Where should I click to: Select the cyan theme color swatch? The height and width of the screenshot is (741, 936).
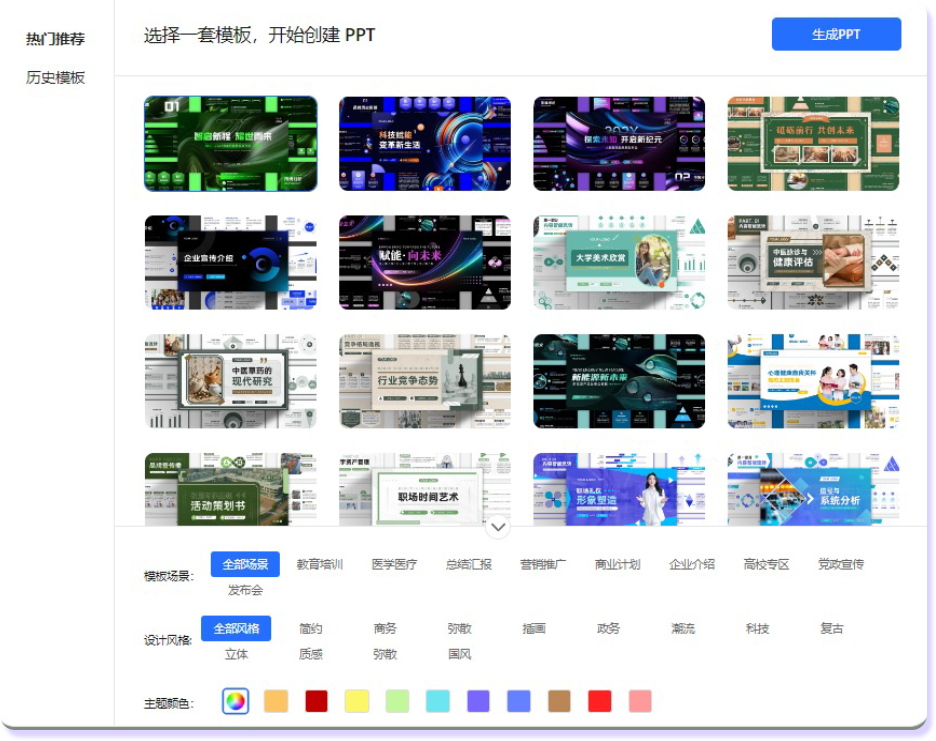(x=437, y=701)
